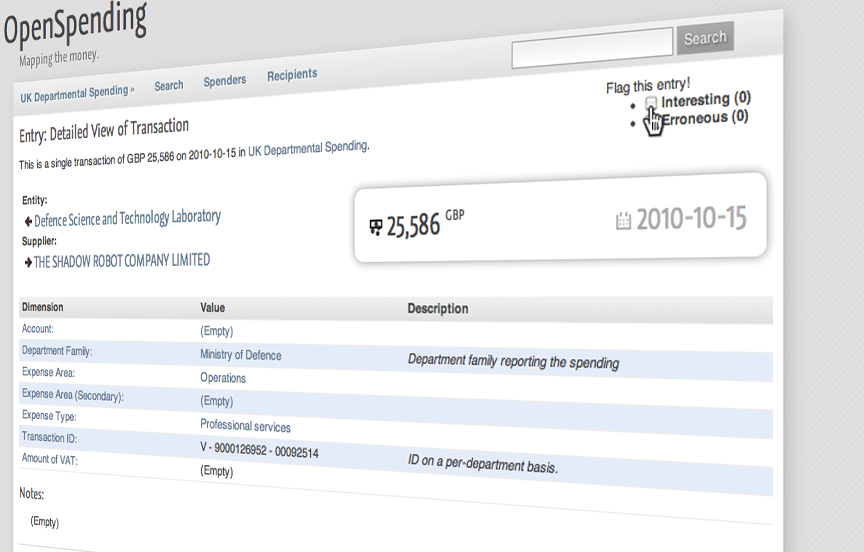The width and height of the screenshot is (864, 552).
Task: Follow the UK Departmental Spending text link
Action: tap(308, 148)
